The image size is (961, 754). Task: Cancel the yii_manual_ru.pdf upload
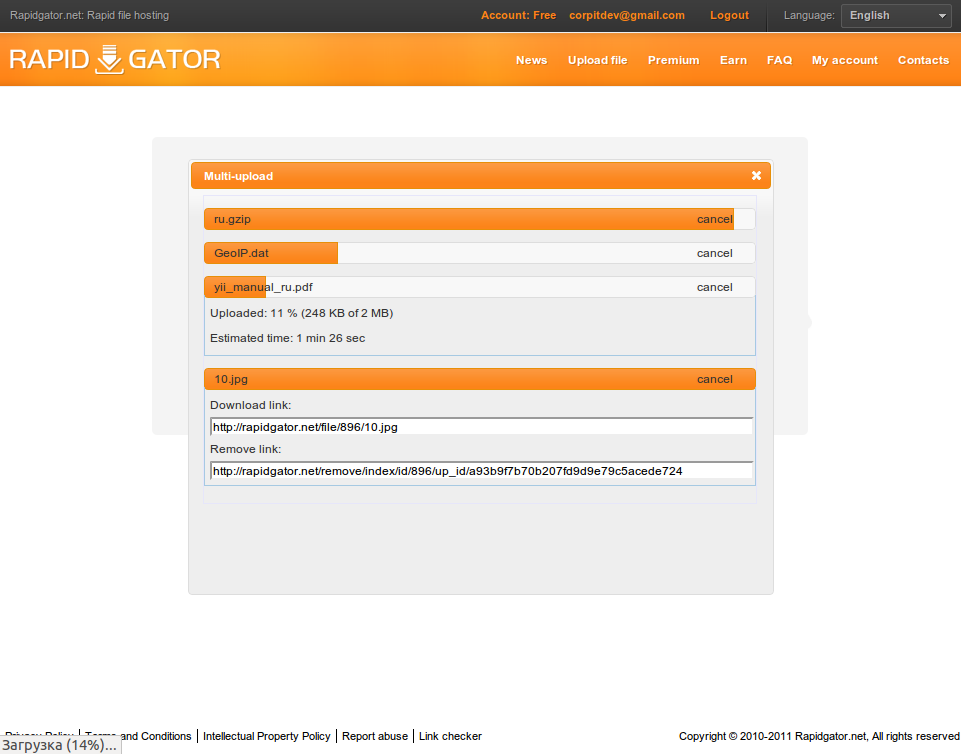pyautogui.click(x=715, y=287)
